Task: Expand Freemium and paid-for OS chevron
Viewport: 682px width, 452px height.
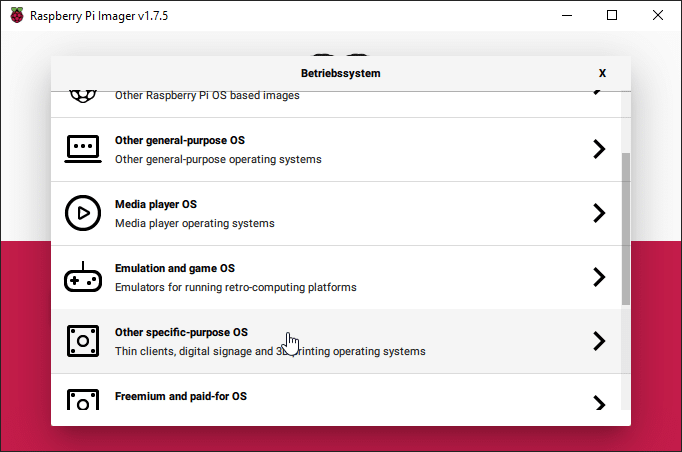Action: (599, 403)
